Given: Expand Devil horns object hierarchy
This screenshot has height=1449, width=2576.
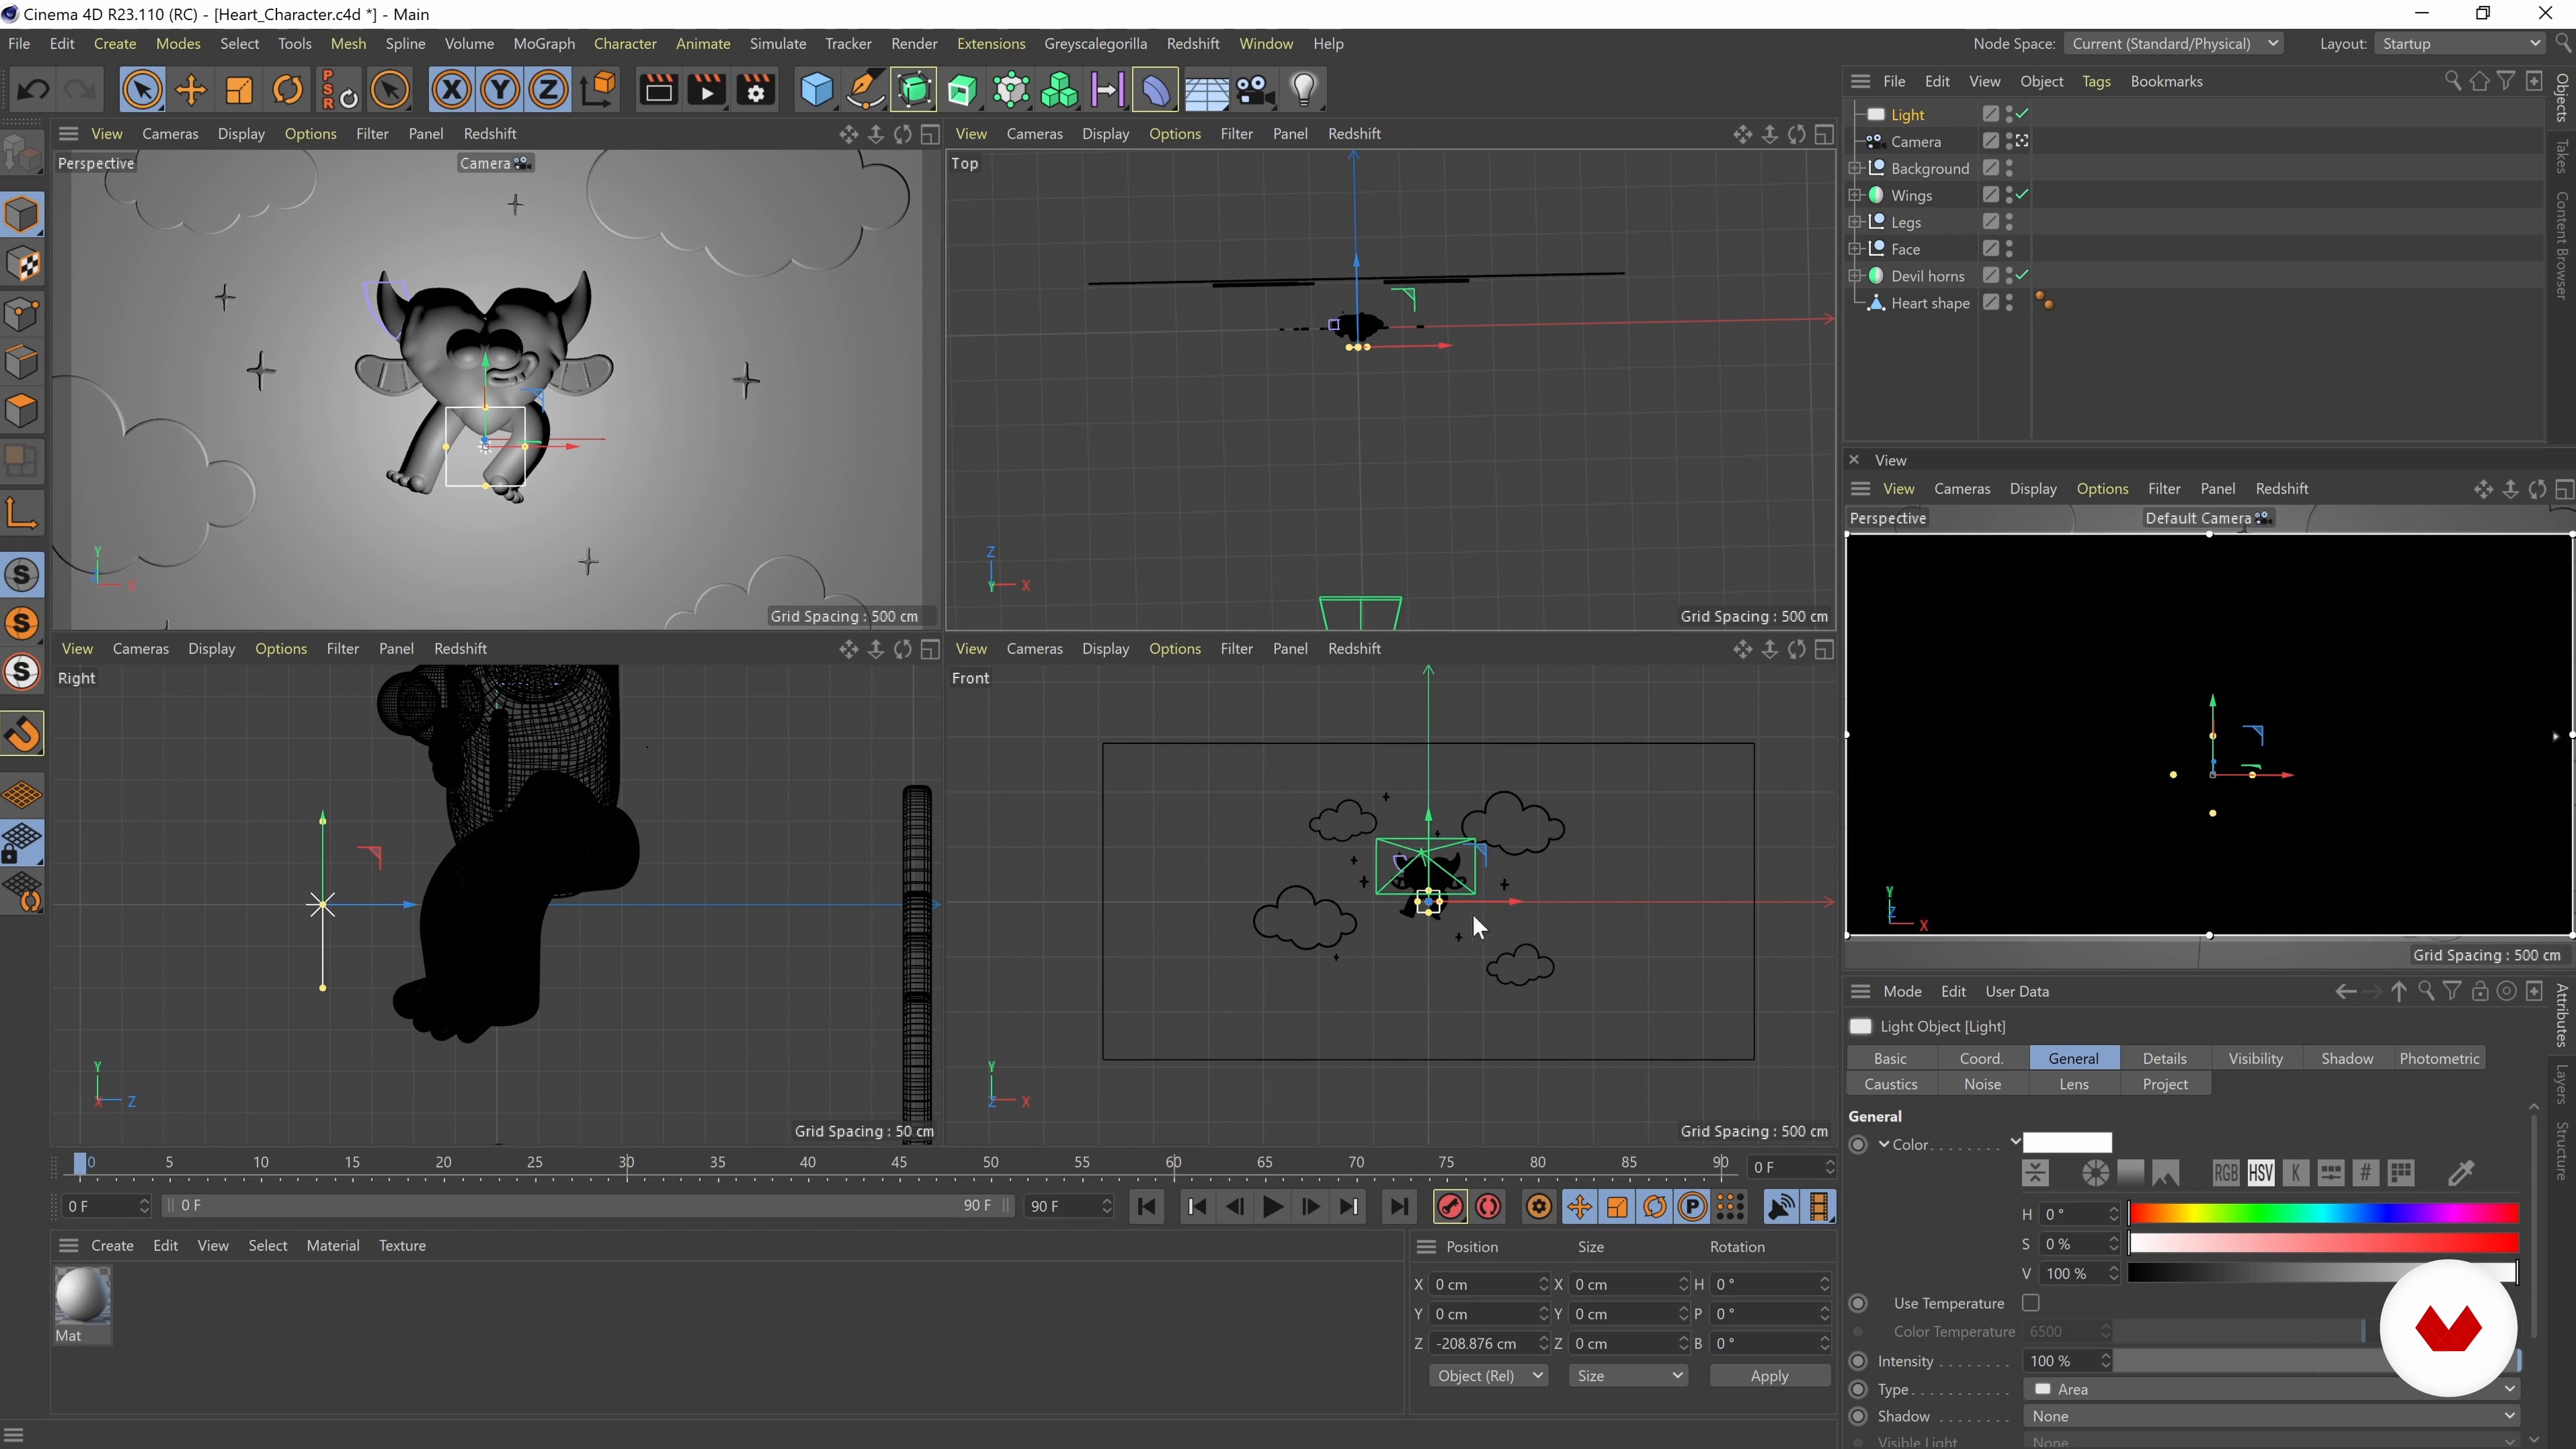Looking at the screenshot, I should click(x=1855, y=275).
